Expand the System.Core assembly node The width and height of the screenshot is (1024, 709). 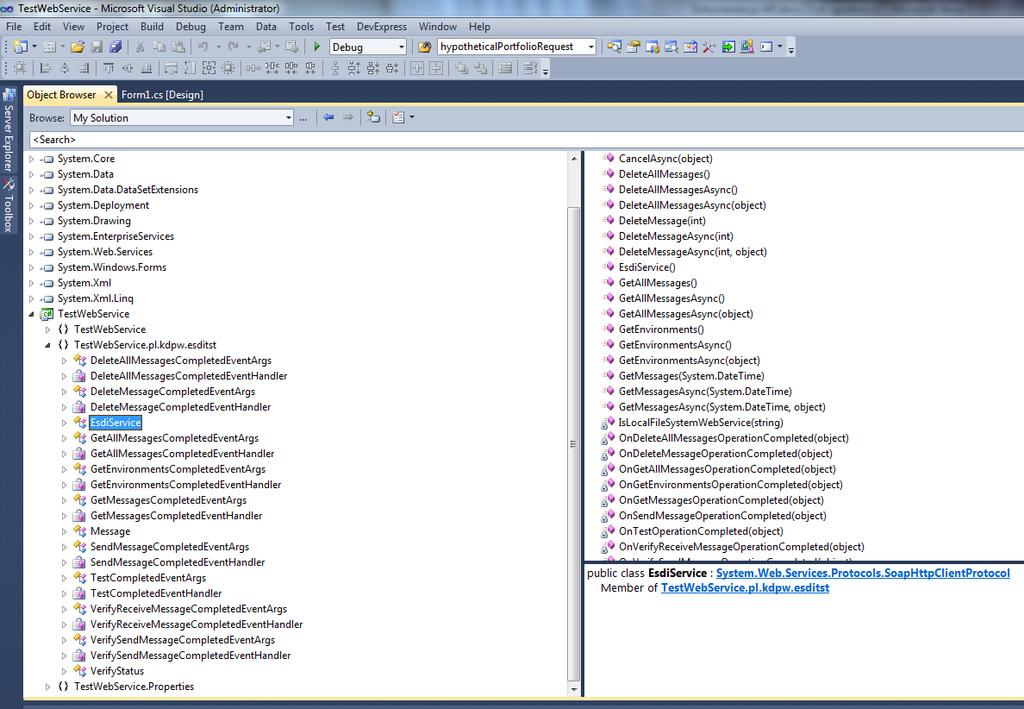[x=31, y=159]
